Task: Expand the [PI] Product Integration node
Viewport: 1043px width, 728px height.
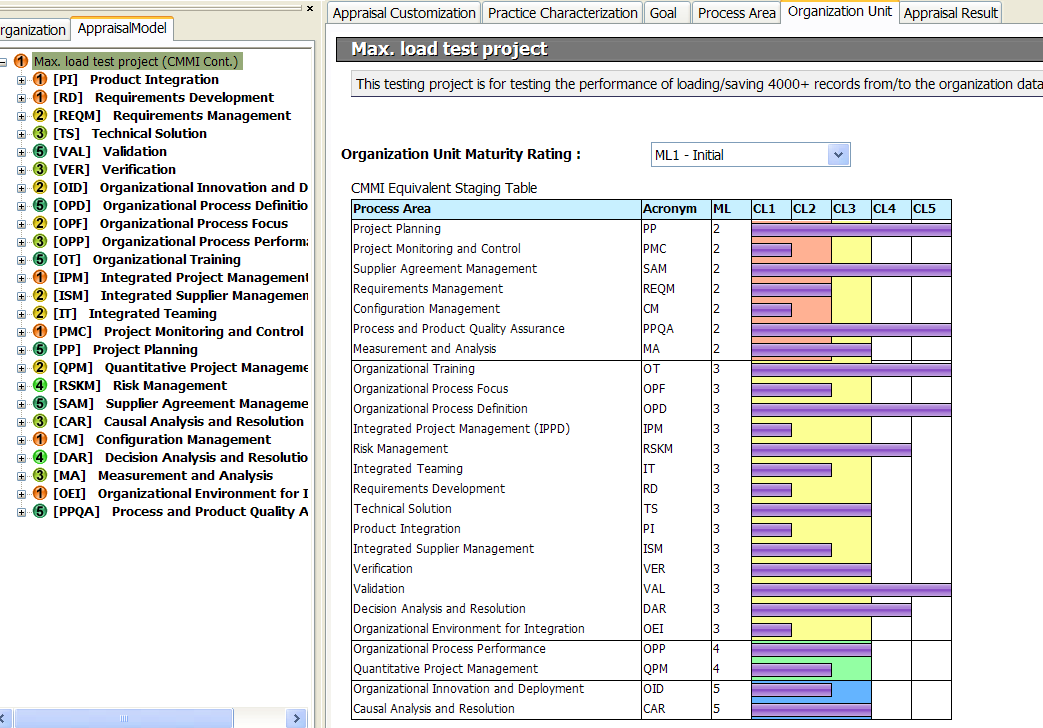Action: [x=21, y=80]
